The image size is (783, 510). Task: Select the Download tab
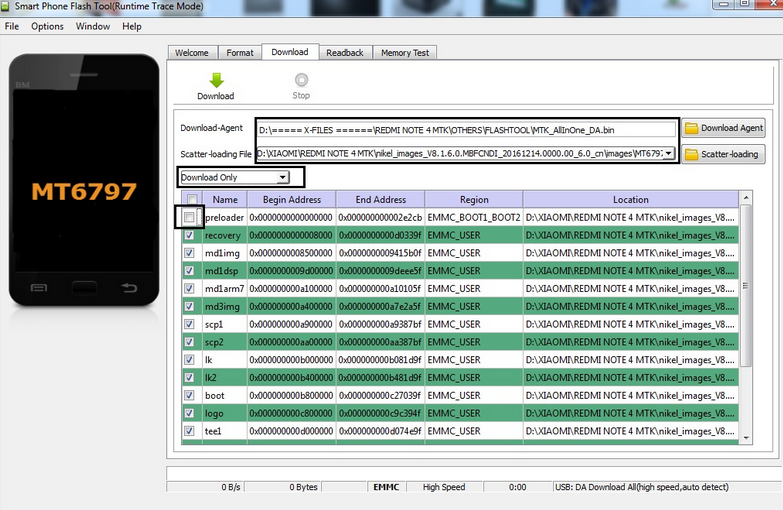click(290, 52)
